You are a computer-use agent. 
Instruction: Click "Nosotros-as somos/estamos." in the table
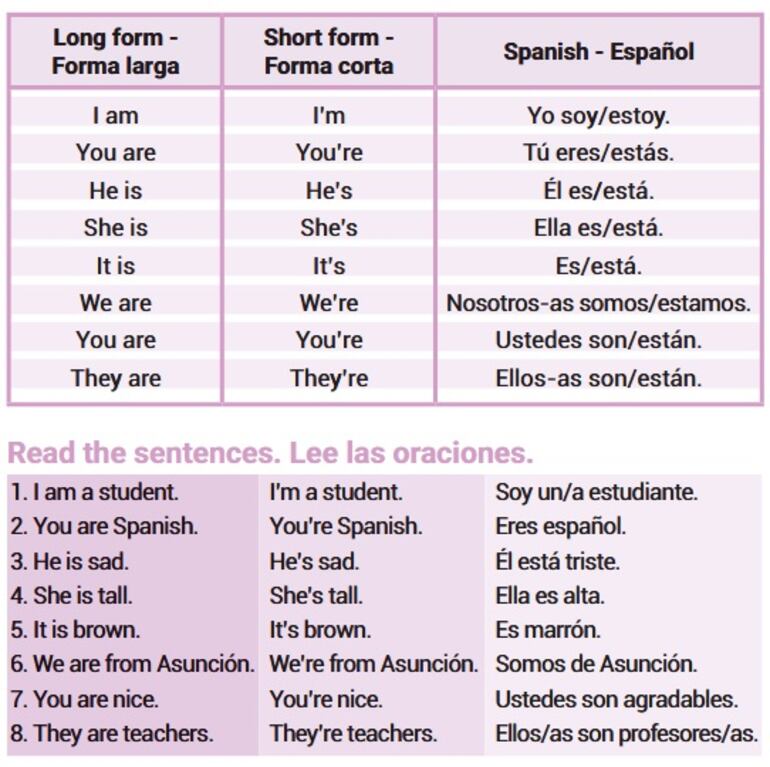click(x=598, y=303)
